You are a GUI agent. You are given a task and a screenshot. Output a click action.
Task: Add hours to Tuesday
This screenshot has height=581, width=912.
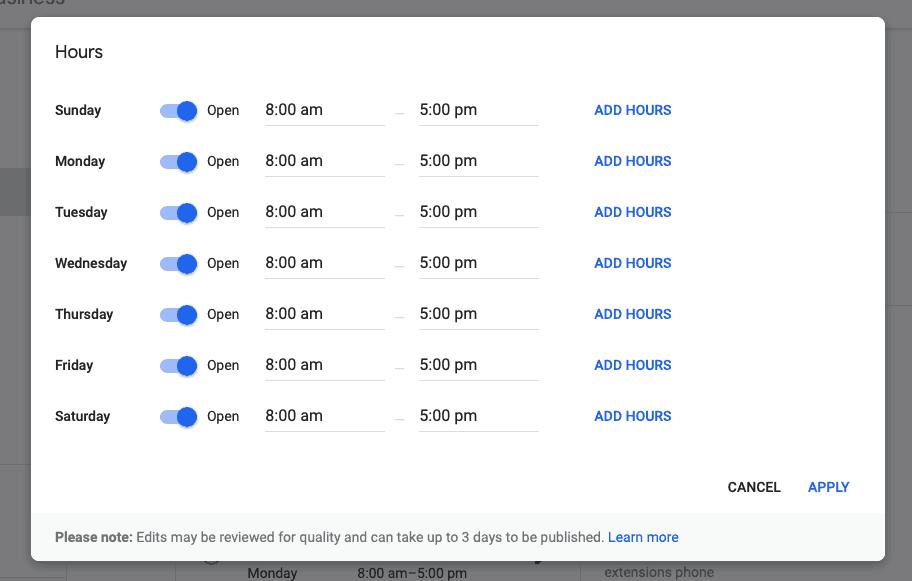633,213
